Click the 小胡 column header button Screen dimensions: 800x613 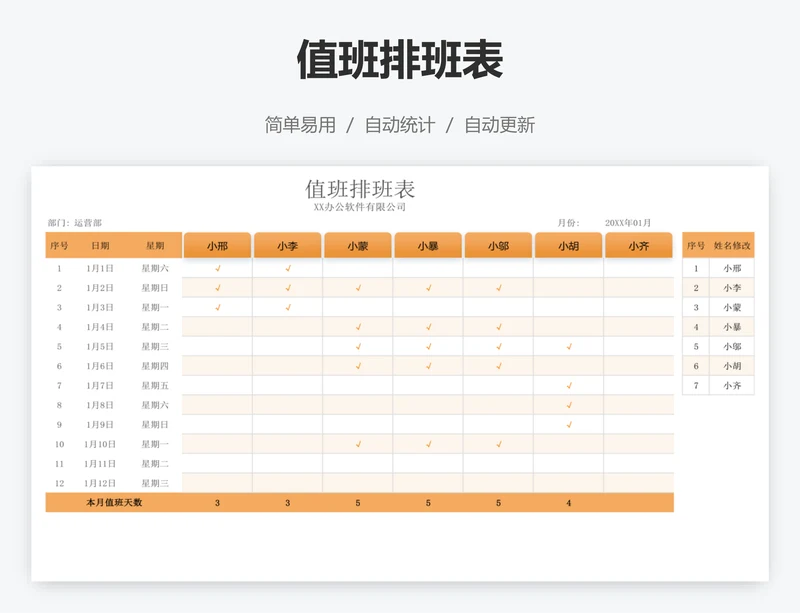568,246
